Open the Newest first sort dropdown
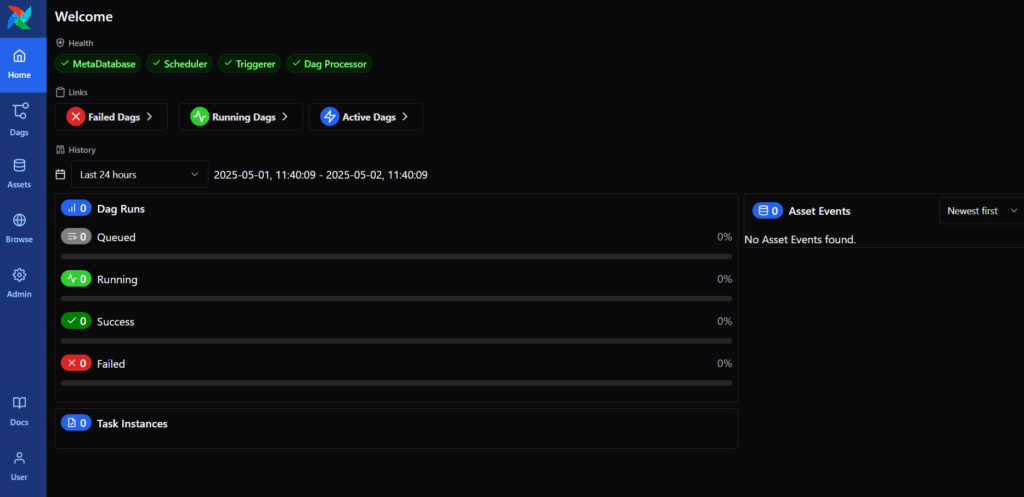The height and width of the screenshot is (497, 1024). [x=980, y=211]
